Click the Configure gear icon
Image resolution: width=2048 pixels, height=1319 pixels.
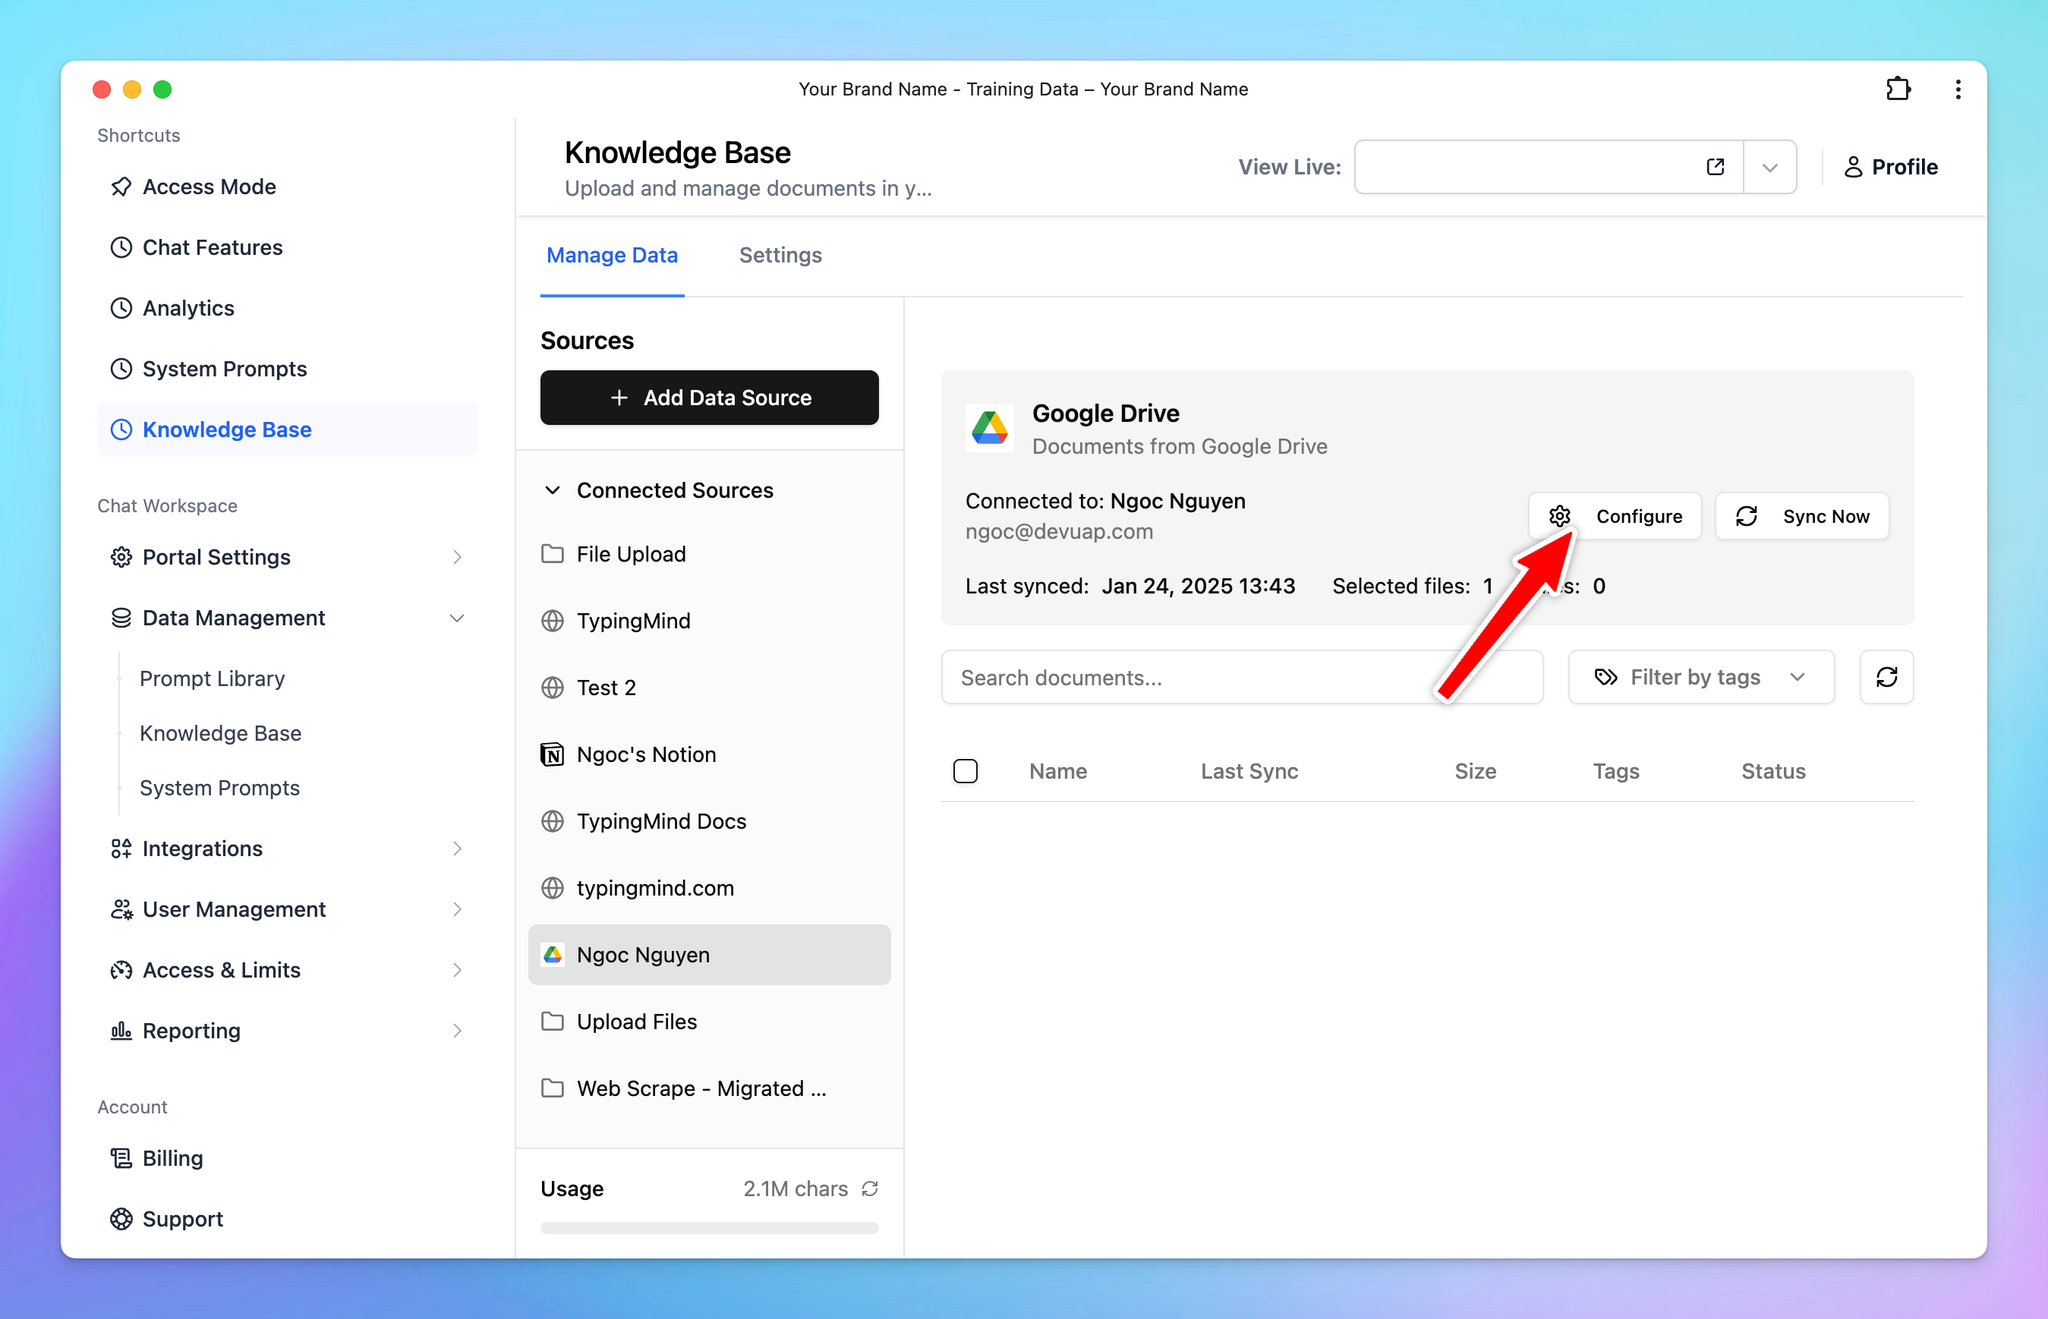click(x=1560, y=515)
